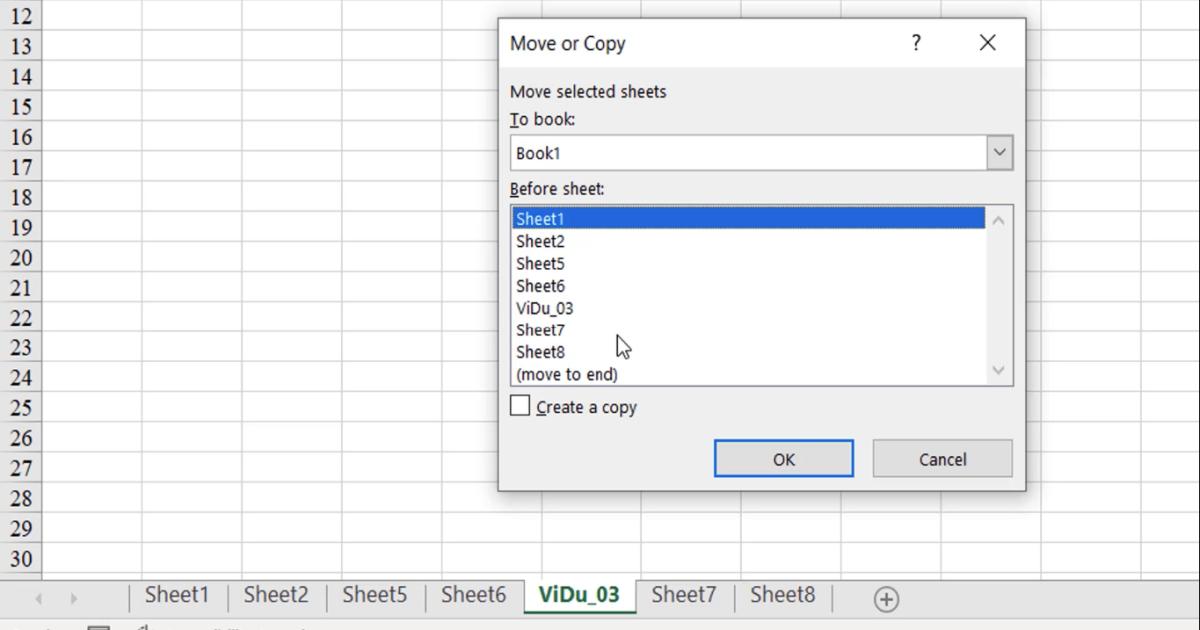Enable the Create a copy option
1200x630 pixels.
(519, 405)
